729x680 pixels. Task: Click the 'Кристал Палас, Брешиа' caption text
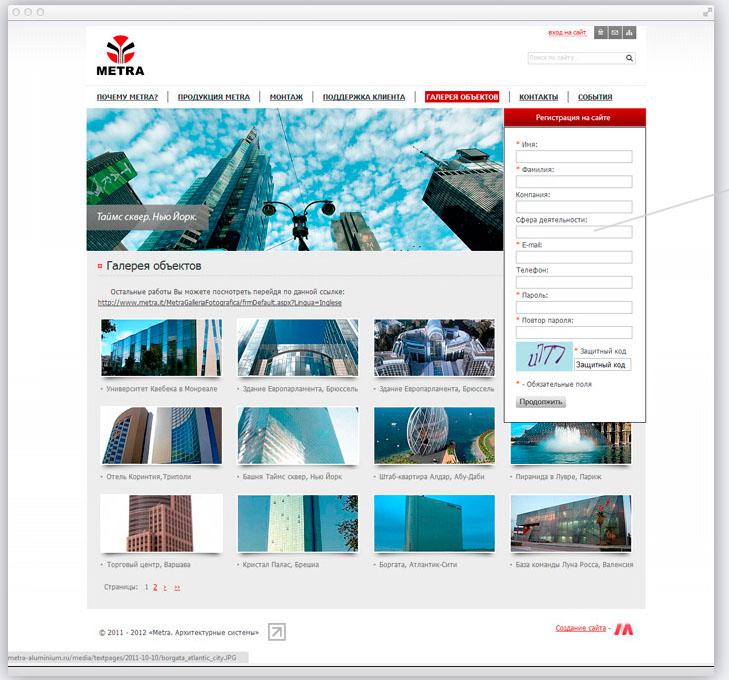281,565
